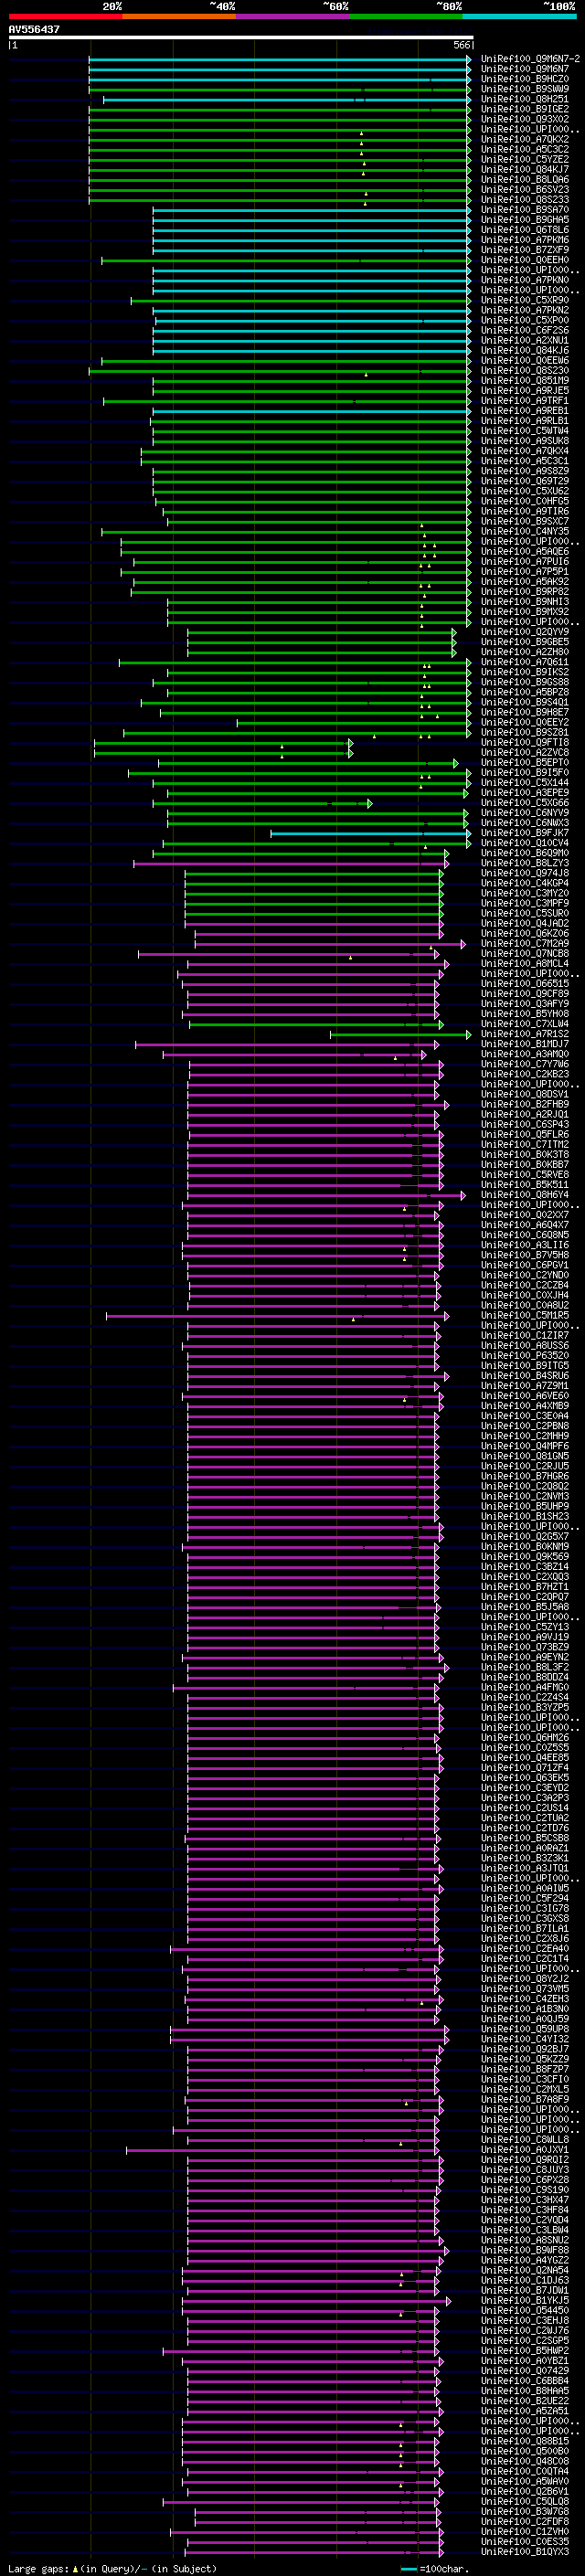Image resolution: width=585 pixels, height=2576 pixels.
Task: Select label UniRef100_A7R1S2
Action: pyautogui.click(x=525, y=1034)
